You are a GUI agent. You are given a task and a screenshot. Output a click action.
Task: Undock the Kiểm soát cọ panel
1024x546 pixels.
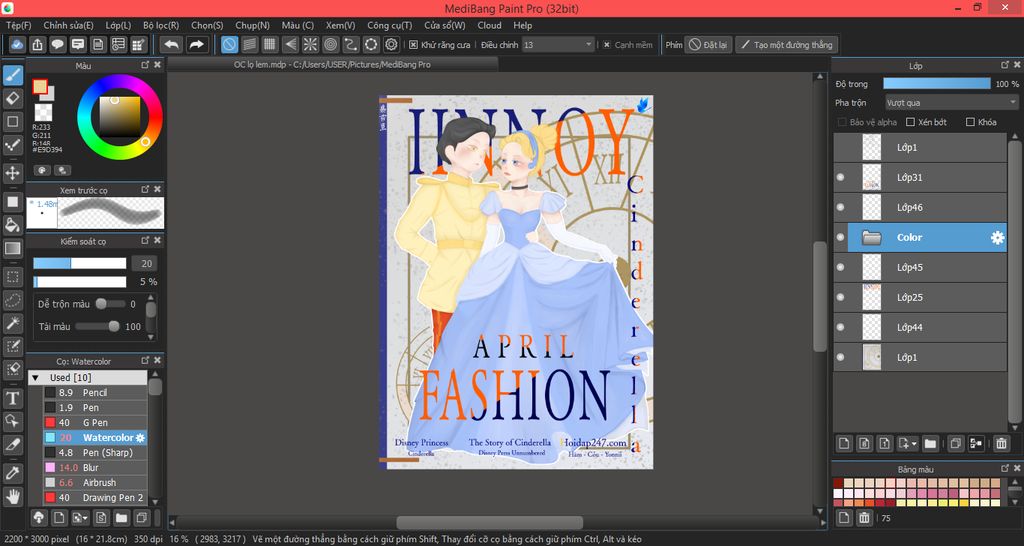click(x=146, y=241)
